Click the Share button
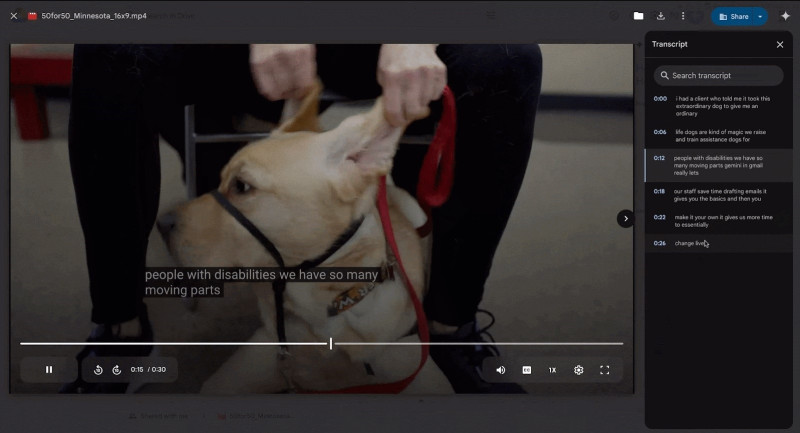This screenshot has height=433, width=800. pos(733,16)
